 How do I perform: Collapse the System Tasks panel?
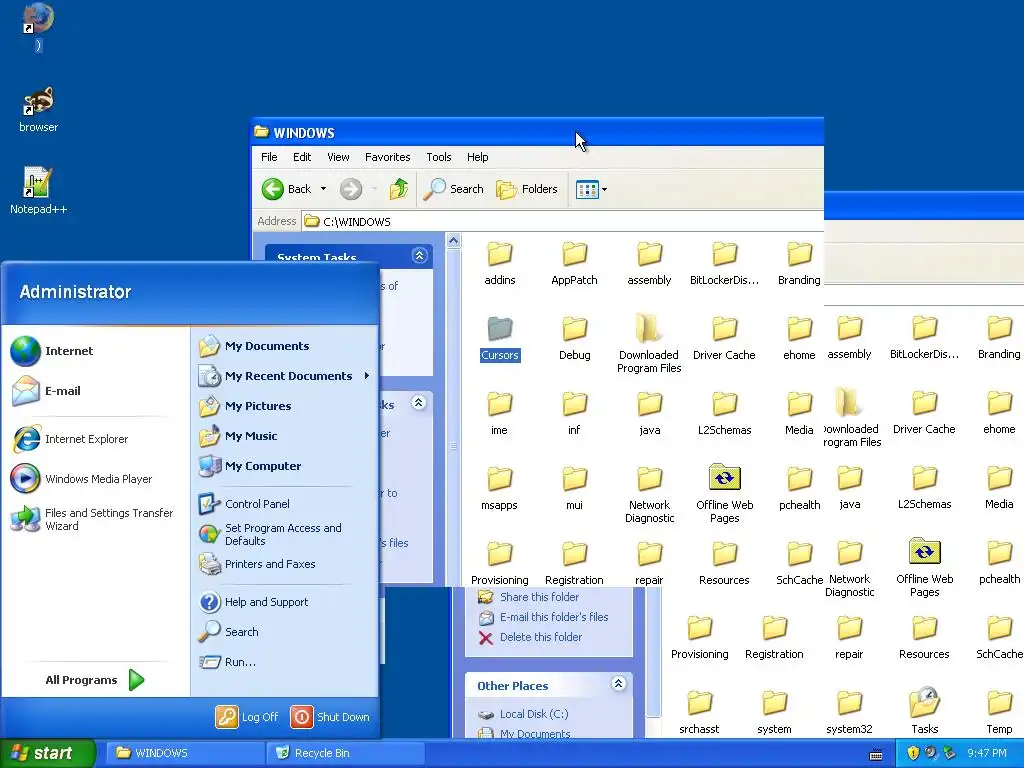420,255
